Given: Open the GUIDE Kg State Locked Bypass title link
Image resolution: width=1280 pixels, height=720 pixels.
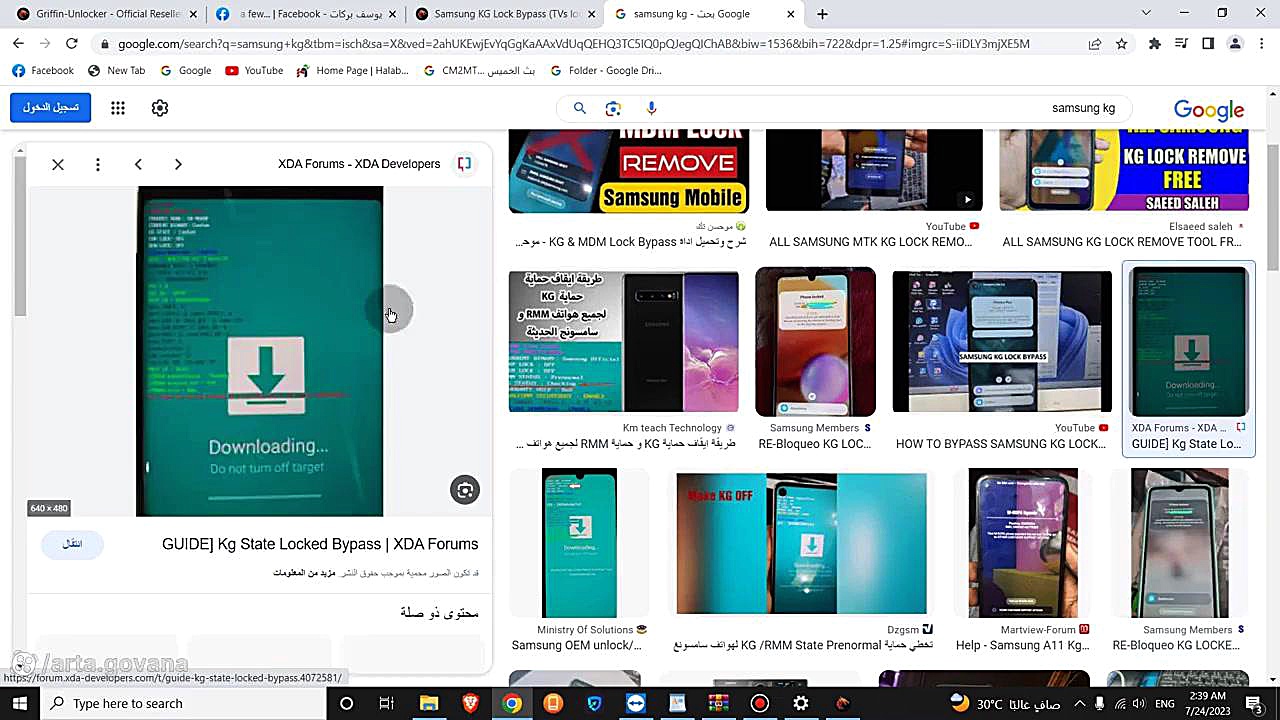Looking at the screenshot, I should click(320, 544).
